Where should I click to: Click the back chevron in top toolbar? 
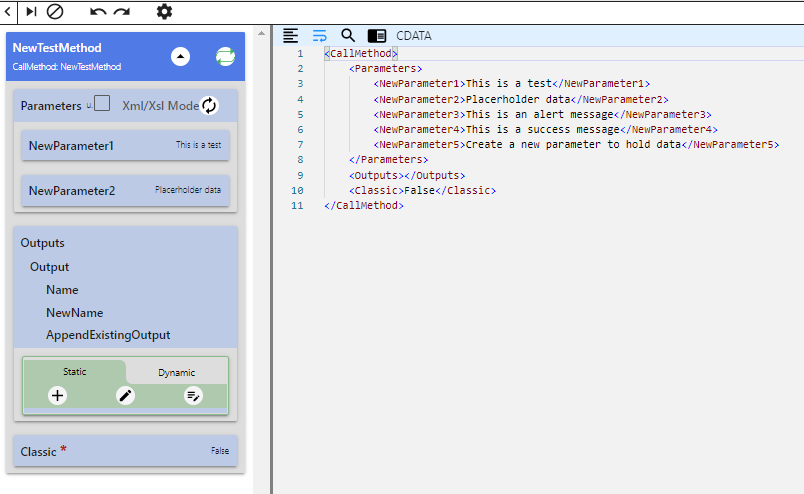tap(8, 11)
